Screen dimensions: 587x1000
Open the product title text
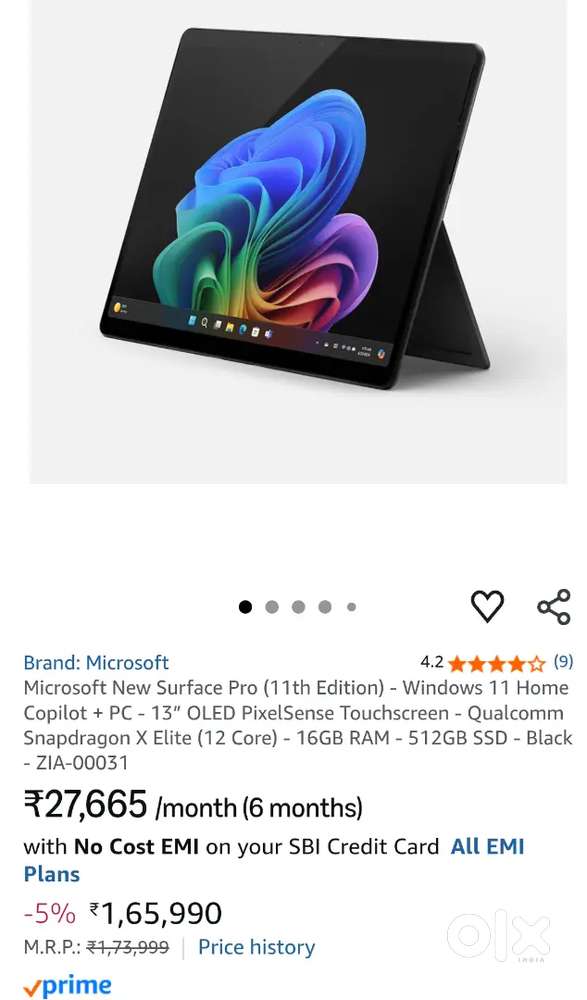[297, 725]
